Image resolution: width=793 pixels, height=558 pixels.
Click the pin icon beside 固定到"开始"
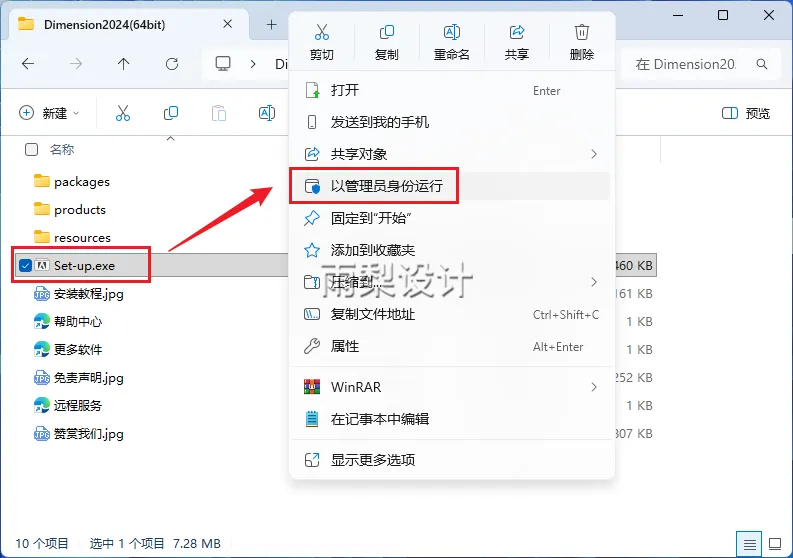click(x=312, y=218)
